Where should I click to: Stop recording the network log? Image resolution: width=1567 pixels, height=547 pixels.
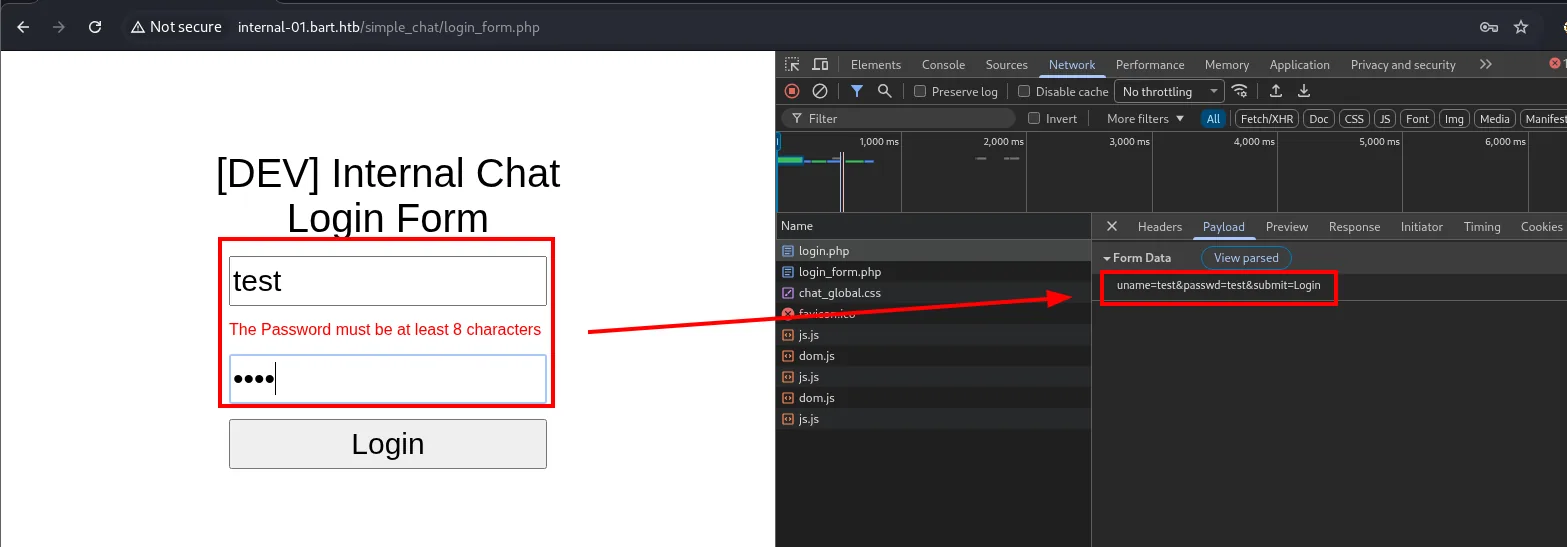click(x=792, y=91)
